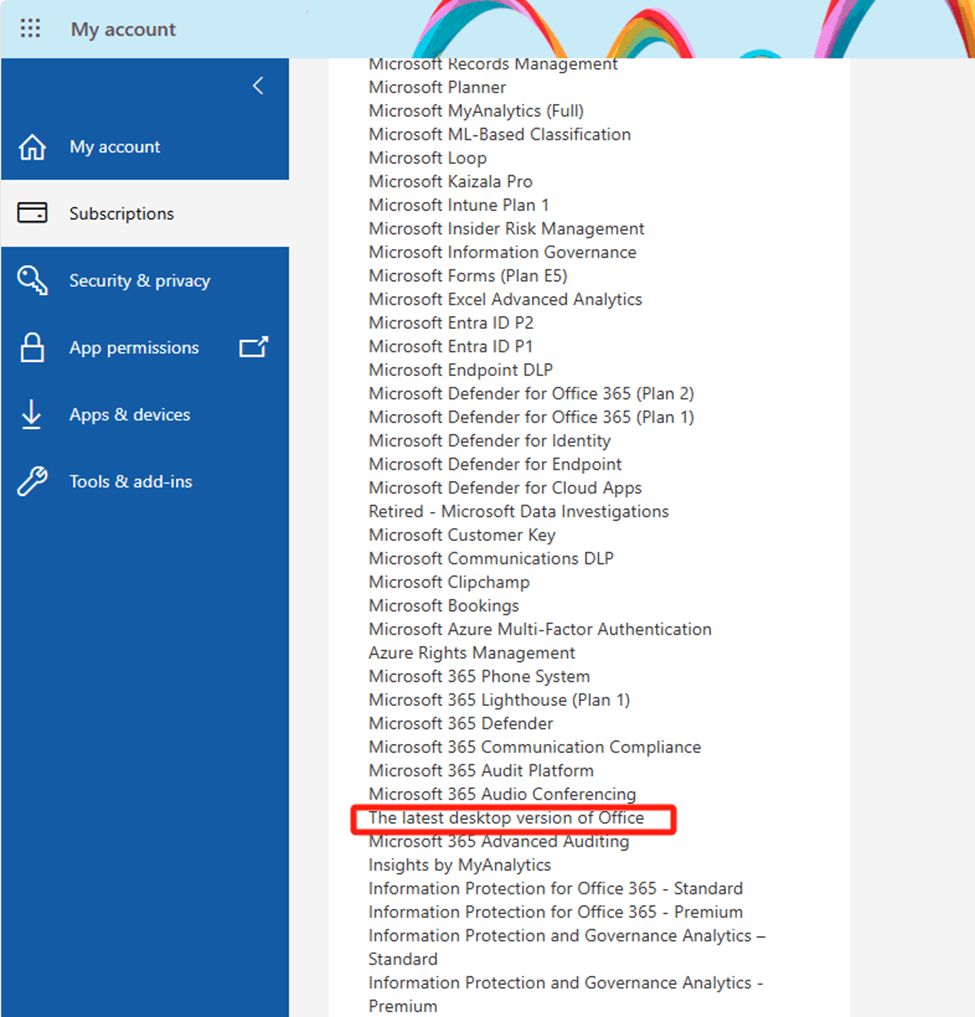Open My account in sidebar
The width and height of the screenshot is (975, 1017).
145,147
